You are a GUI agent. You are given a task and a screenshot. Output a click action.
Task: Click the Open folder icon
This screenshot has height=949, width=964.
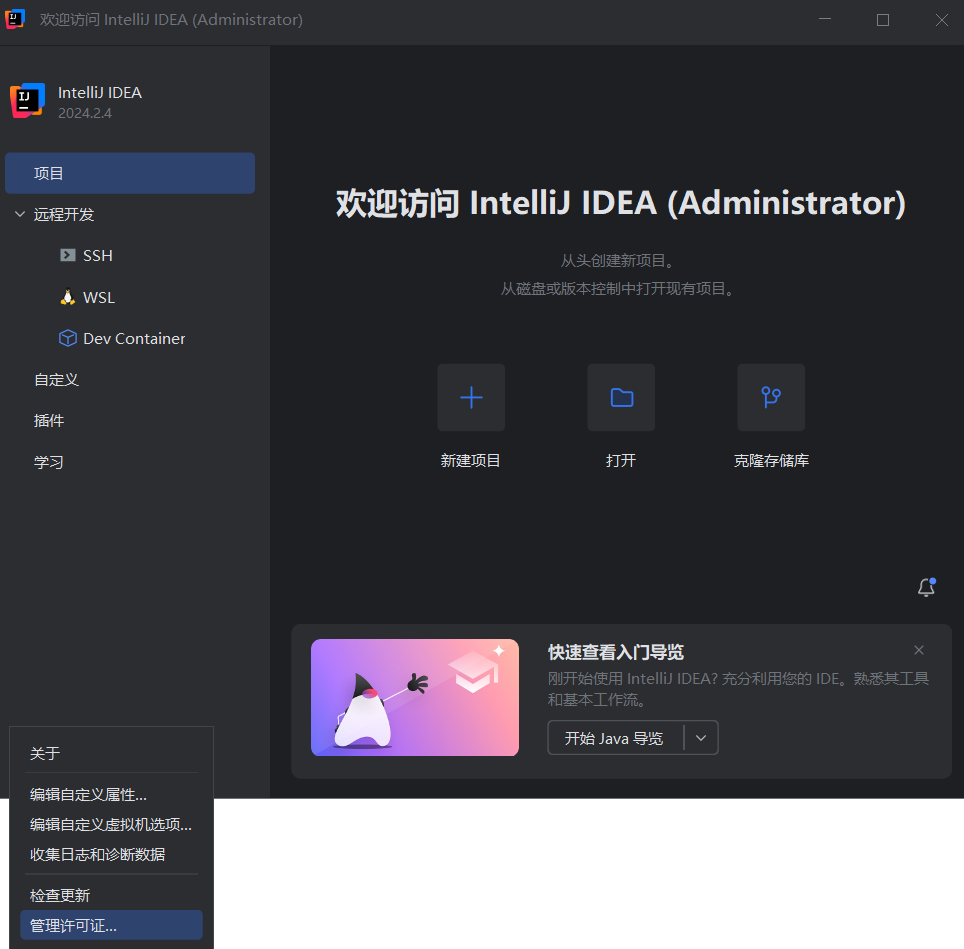(621, 397)
